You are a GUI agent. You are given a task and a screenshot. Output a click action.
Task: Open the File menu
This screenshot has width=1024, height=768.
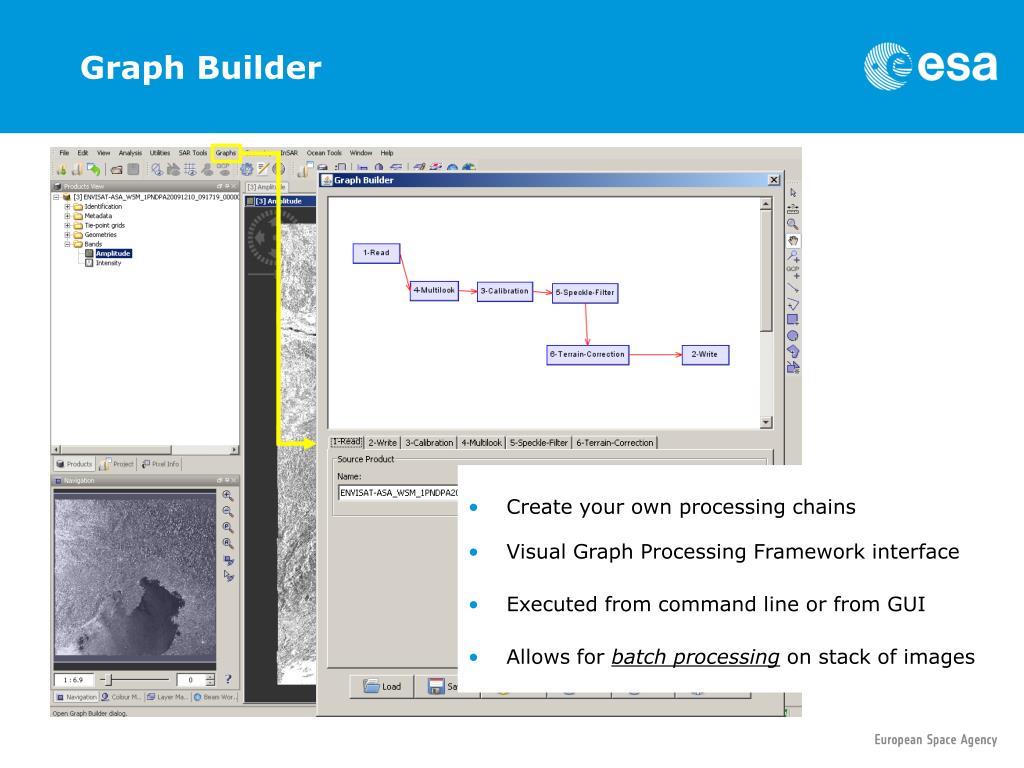pyautogui.click(x=64, y=153)
